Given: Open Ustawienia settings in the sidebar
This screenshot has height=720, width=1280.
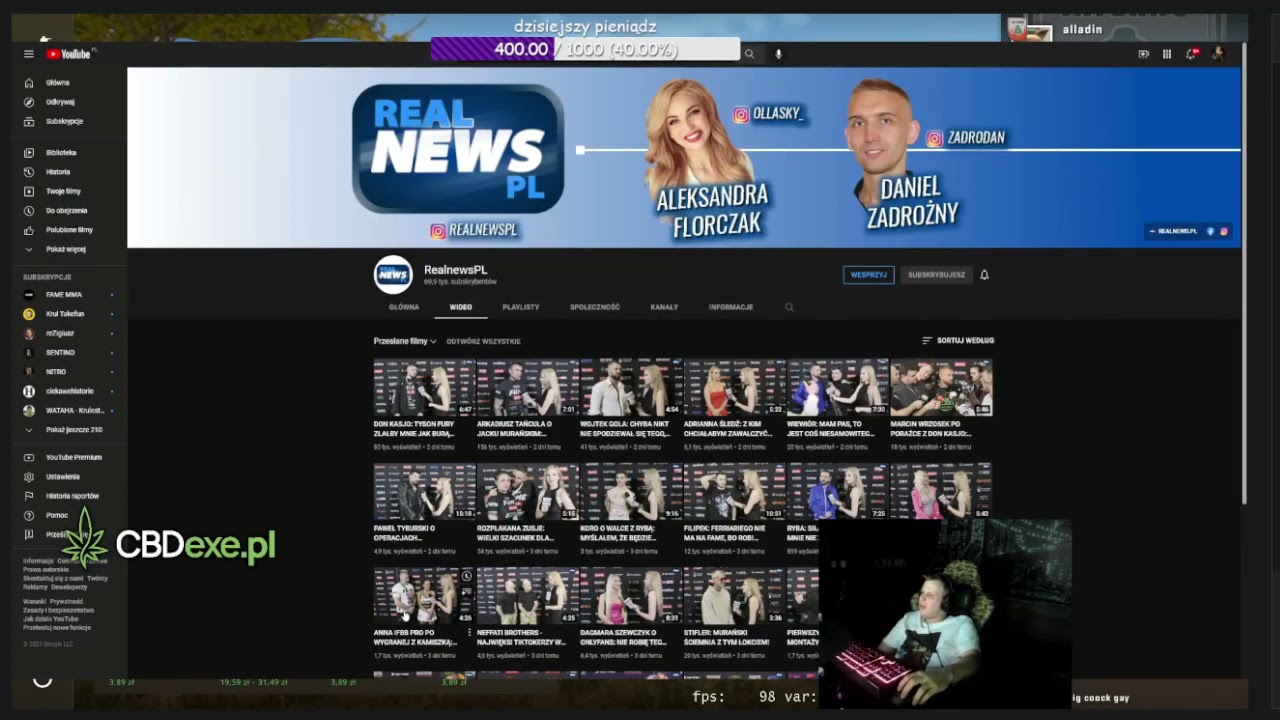Looking at the screenshot, I should 62,477.
